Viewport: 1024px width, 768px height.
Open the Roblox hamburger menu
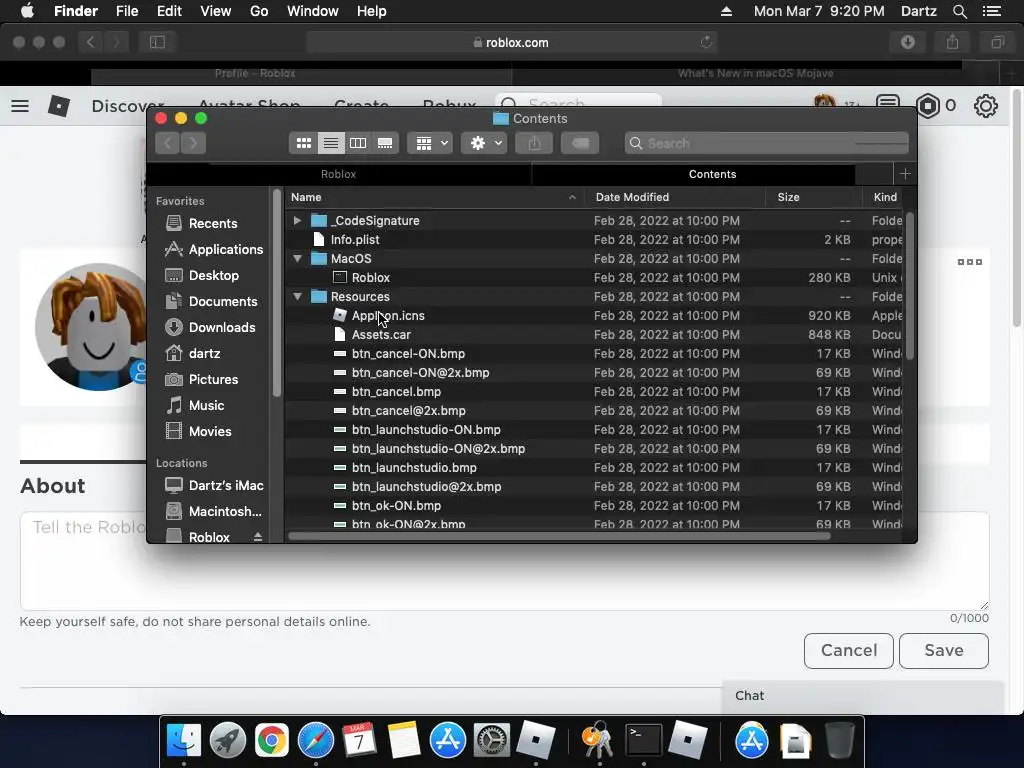[20, 105]
